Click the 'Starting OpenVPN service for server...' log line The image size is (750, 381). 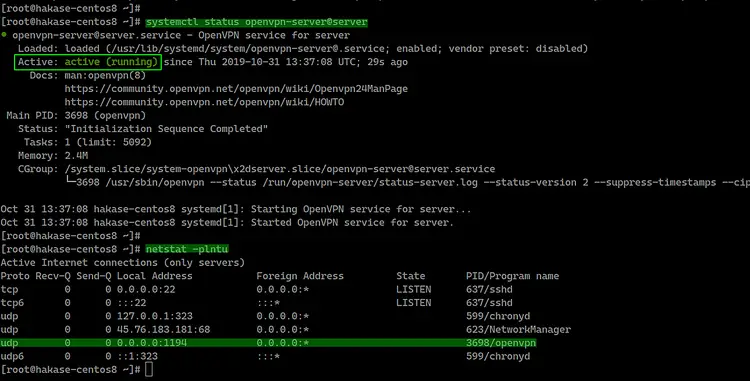[x=235, y=209]
